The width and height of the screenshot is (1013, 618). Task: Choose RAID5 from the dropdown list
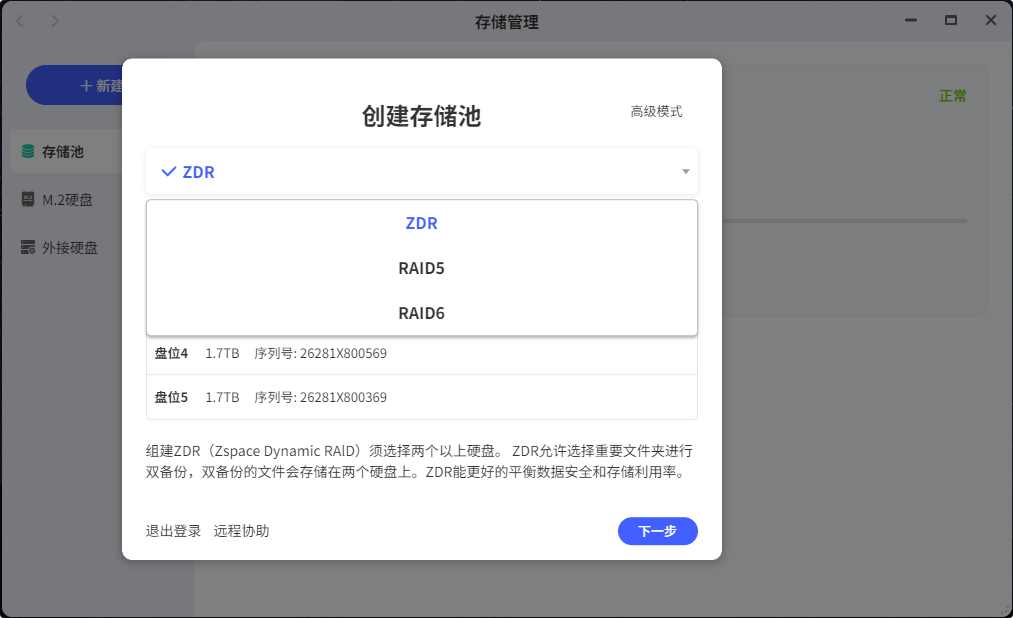click(x=422, y=268)
